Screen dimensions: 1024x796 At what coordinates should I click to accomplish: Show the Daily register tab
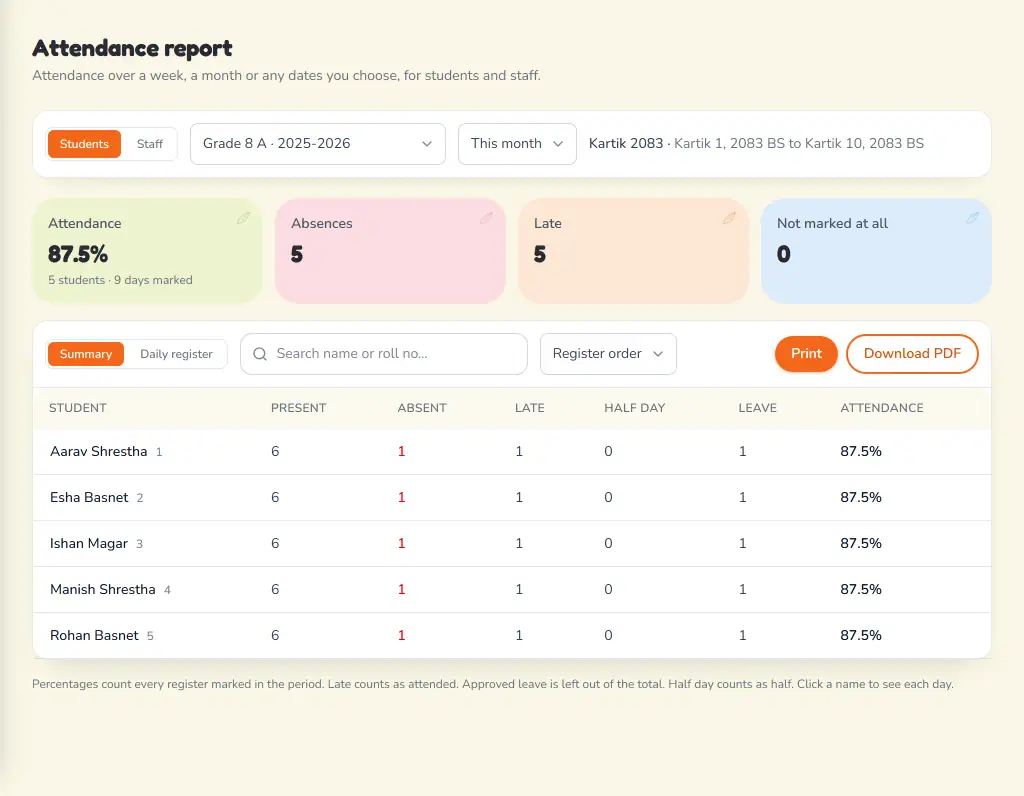click(x=176, y=354)
